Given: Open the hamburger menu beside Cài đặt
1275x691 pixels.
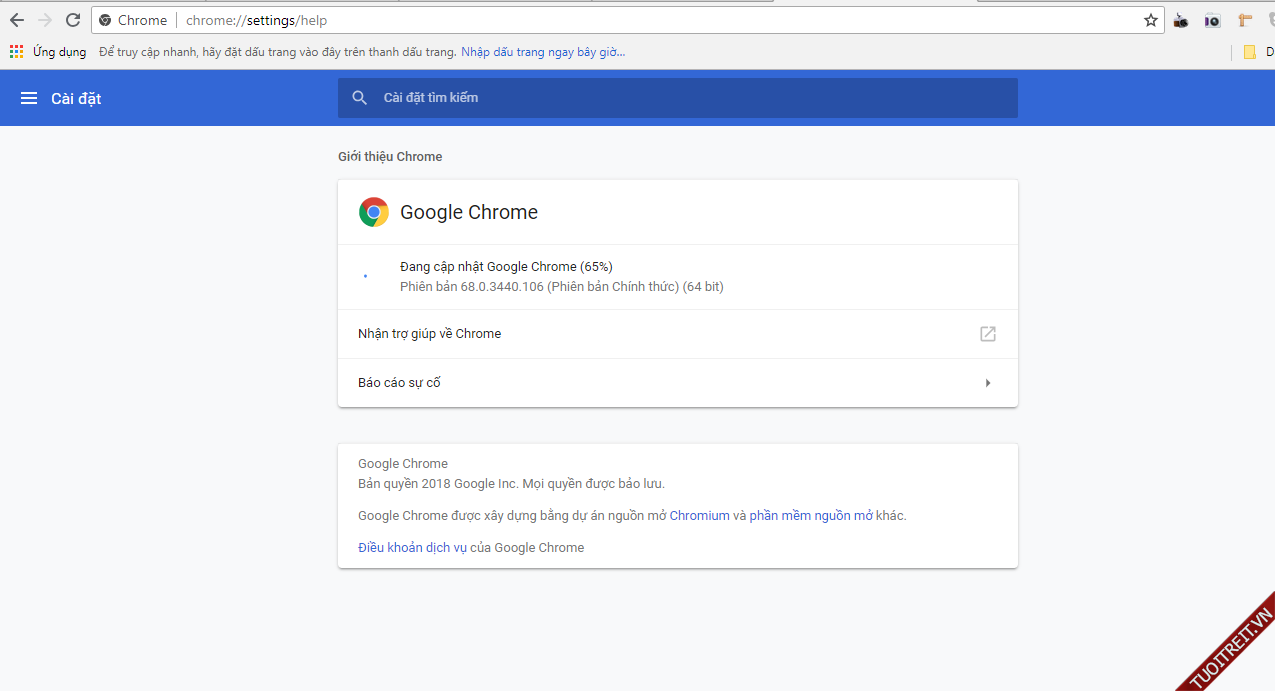Looking at the screenshot, I should (x=29, y=98).
